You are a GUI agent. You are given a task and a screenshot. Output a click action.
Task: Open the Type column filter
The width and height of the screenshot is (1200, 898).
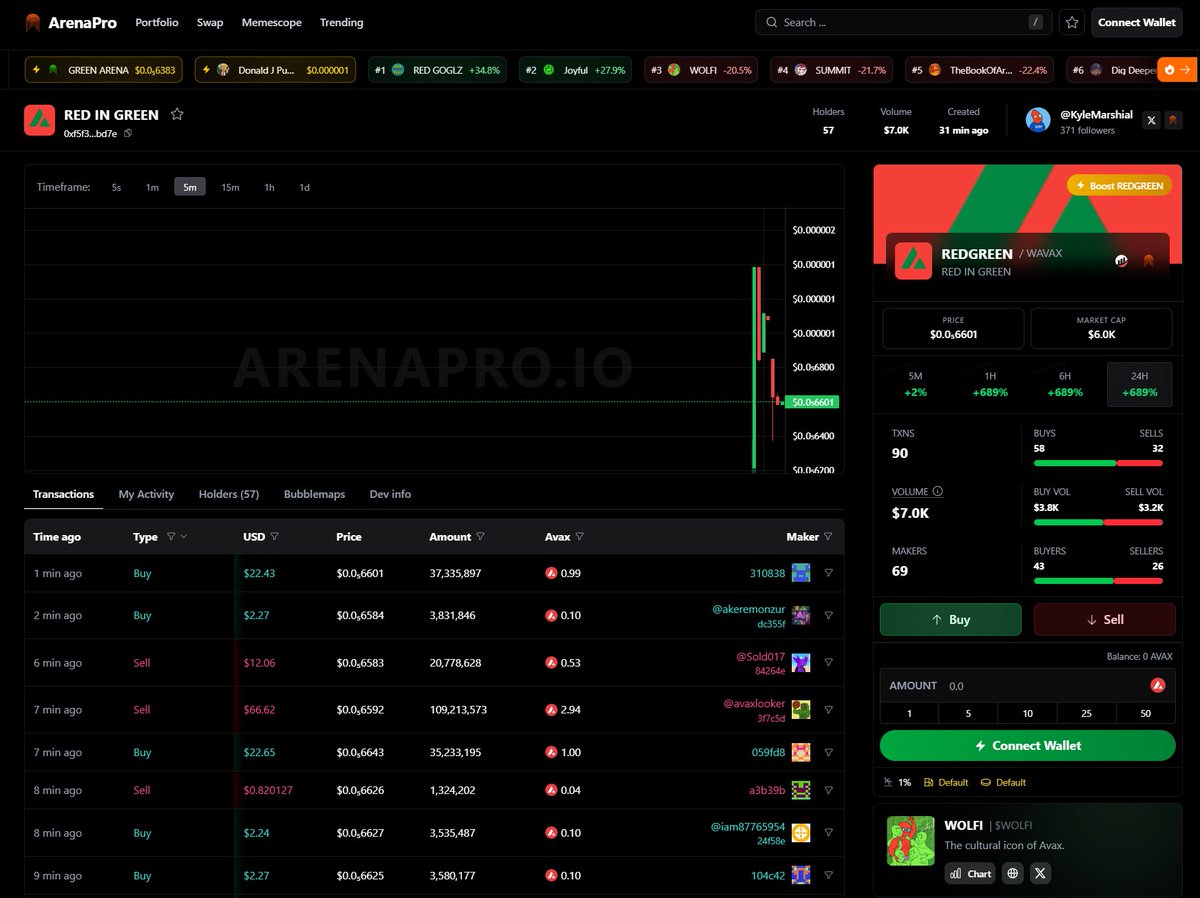coord(171,536)
